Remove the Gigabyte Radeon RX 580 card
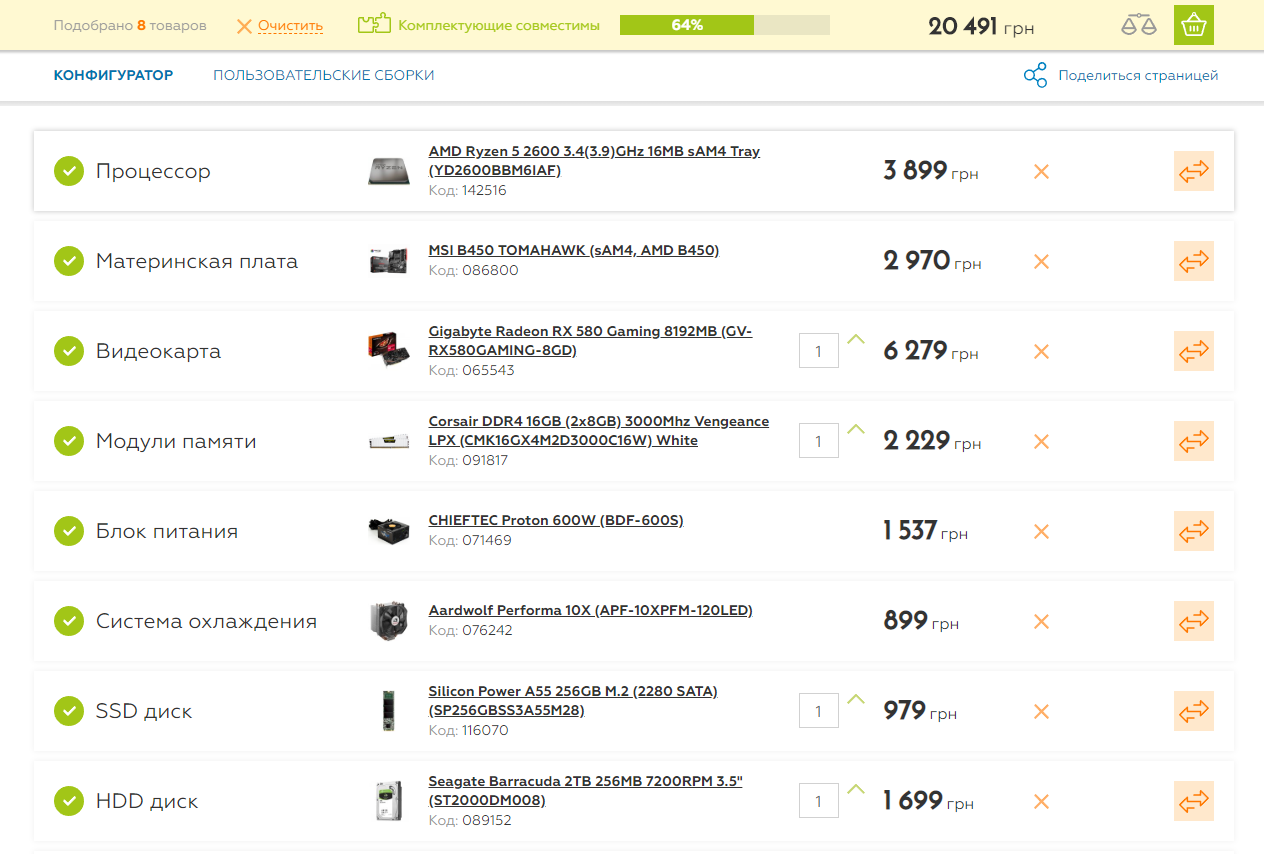 (x=1041, y=351)
